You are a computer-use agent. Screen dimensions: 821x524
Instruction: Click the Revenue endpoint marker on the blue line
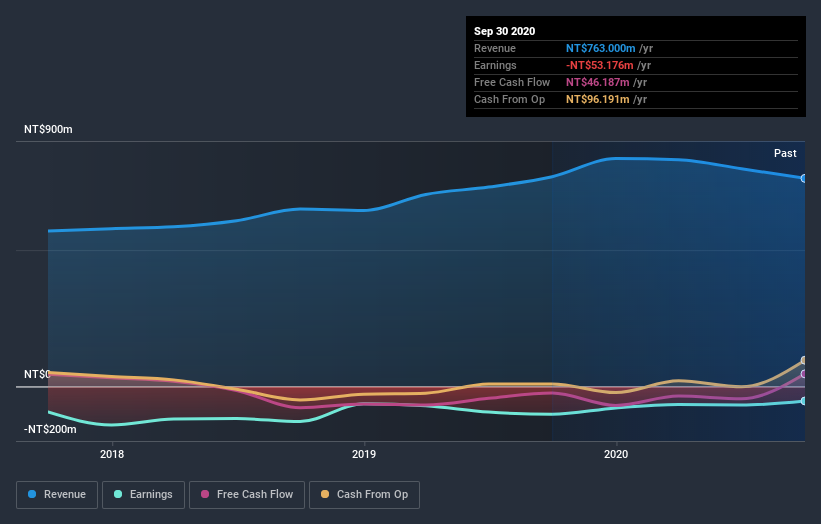(x=803, y=179)
